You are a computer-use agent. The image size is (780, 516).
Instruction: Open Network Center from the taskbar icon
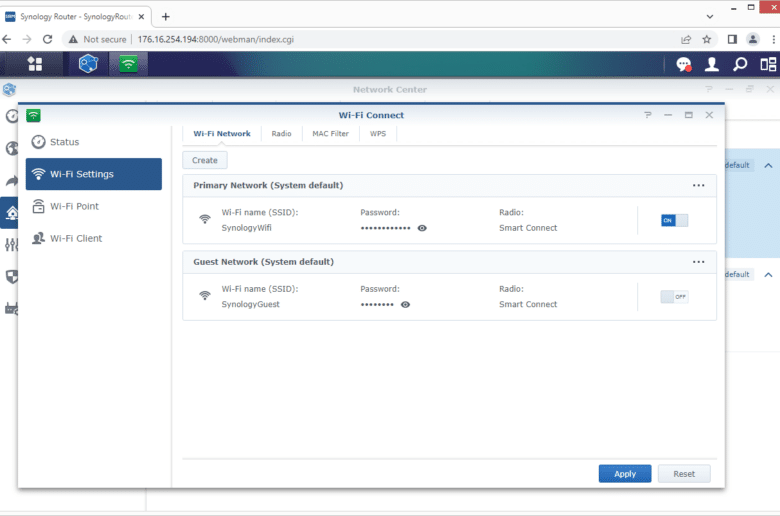(88, 64)
